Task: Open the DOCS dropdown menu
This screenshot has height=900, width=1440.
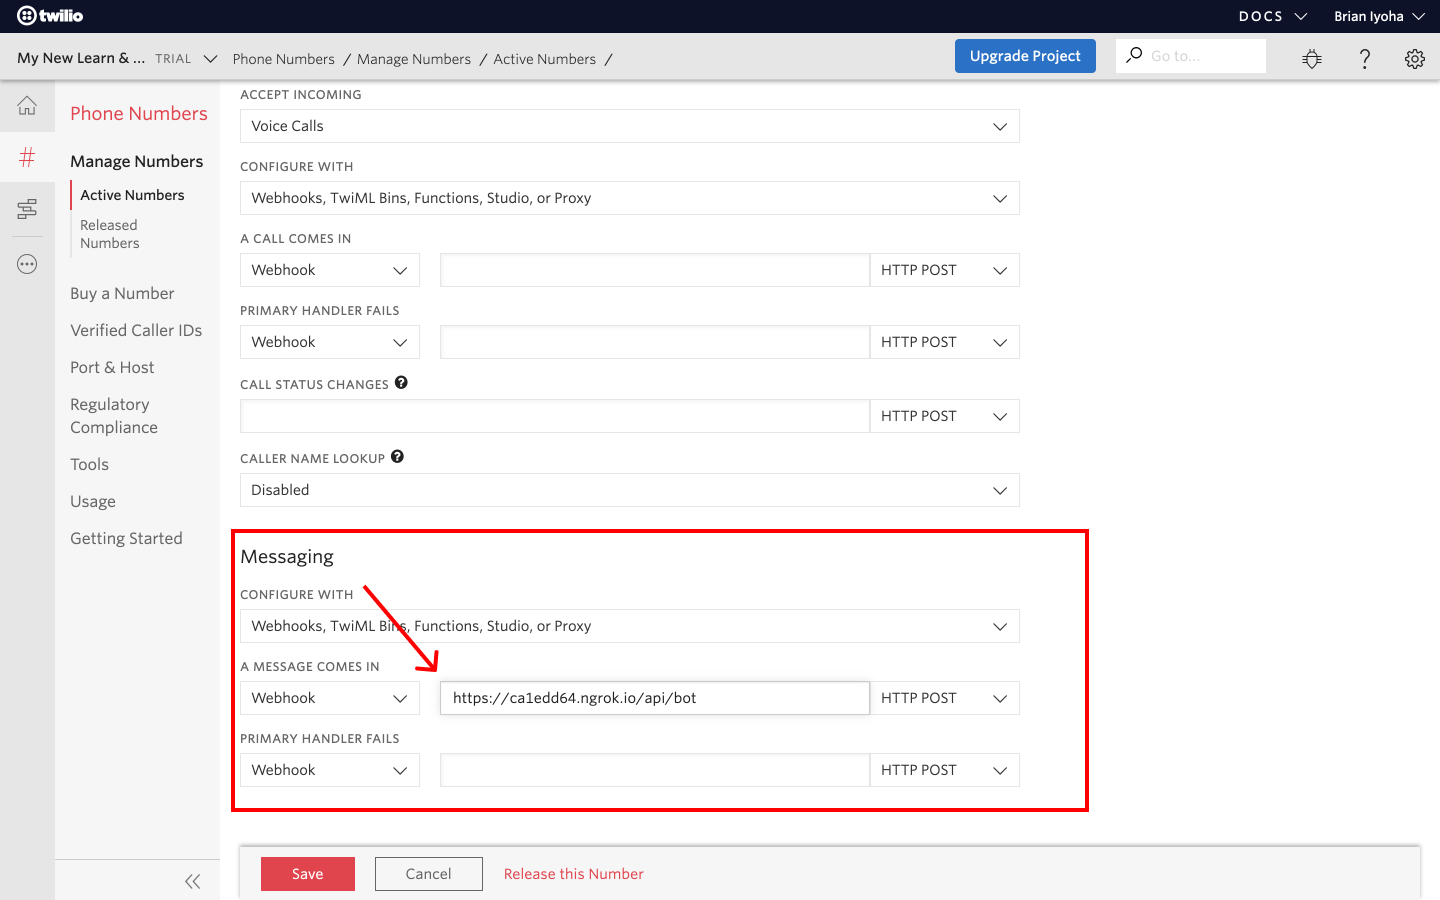Action: coord(1272,16)
